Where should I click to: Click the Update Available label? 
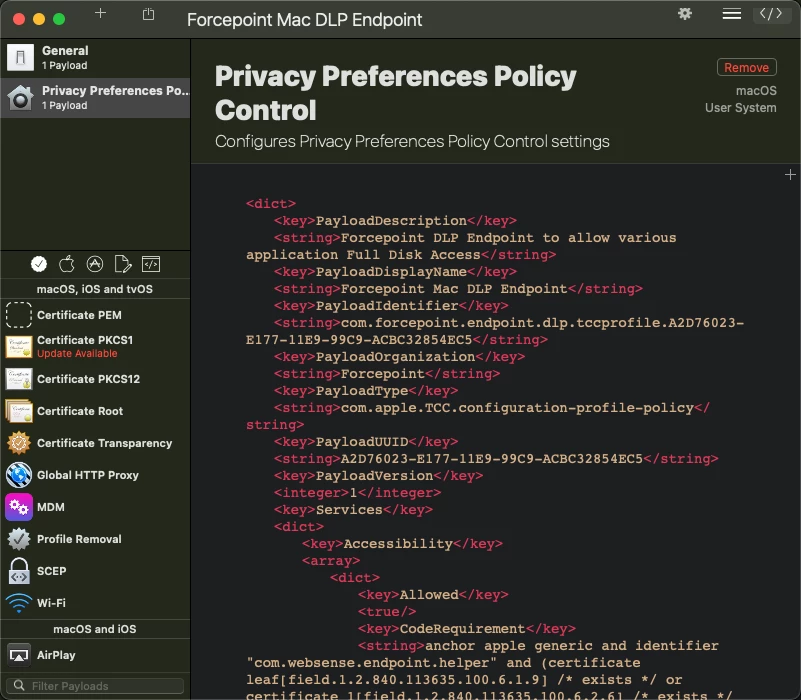pyautogui.click(x=77, y=354)
